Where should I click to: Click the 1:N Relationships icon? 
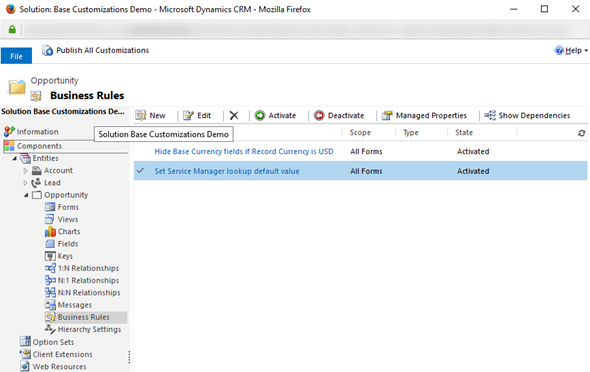click(50, 268)
